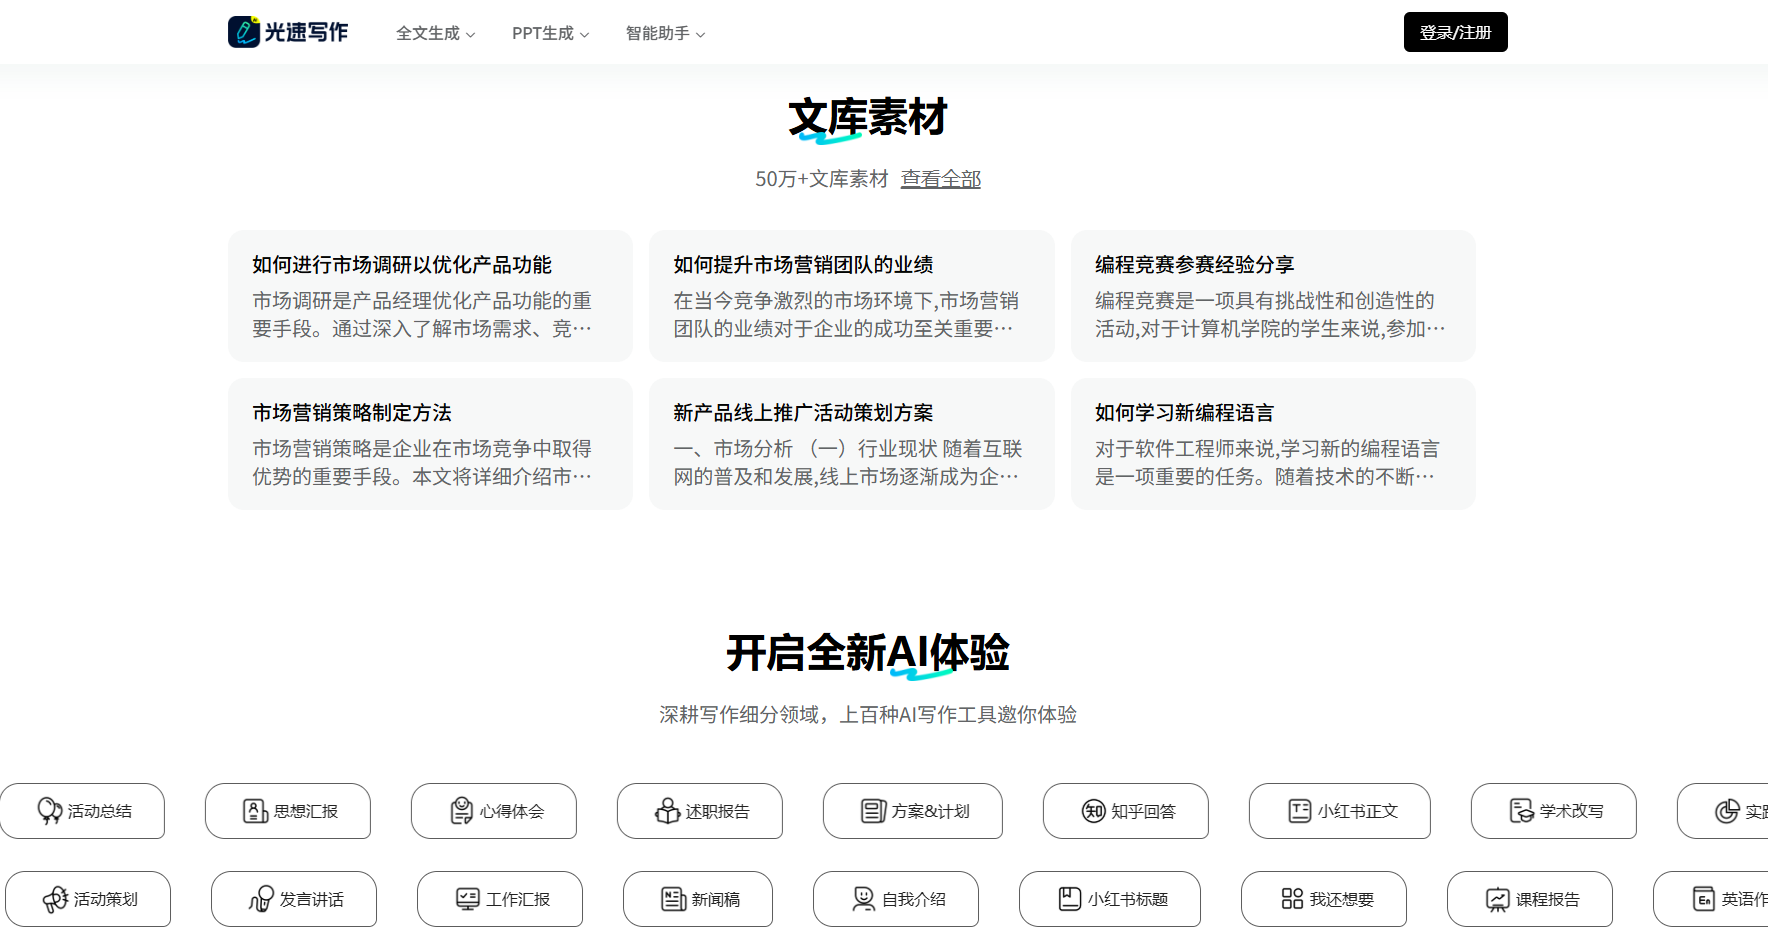Open article 如何提升市场营销团队的业绩
The height and width of the screenshot is (931, 1768).
(851, 296)
